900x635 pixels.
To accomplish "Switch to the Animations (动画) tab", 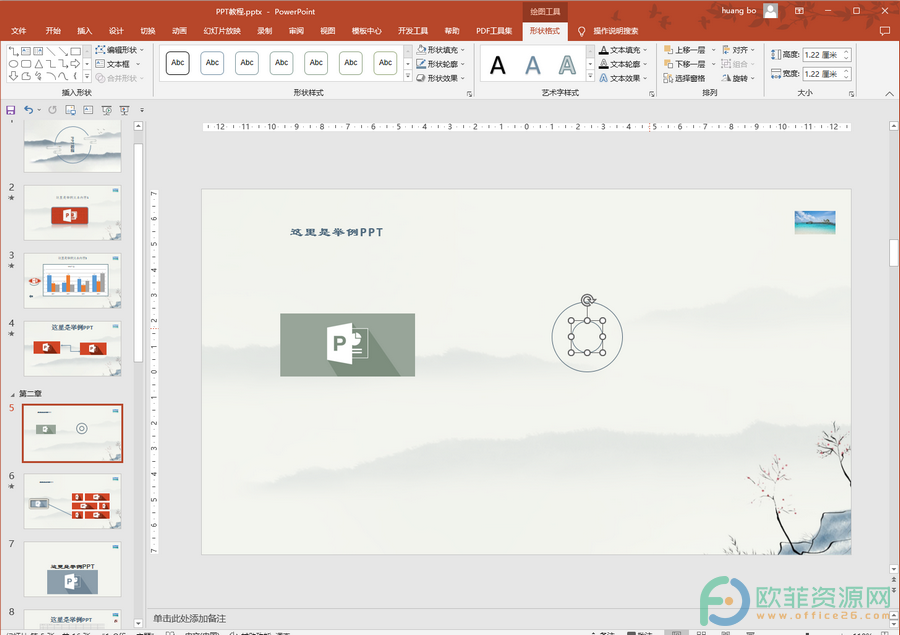I will (179, 30).
